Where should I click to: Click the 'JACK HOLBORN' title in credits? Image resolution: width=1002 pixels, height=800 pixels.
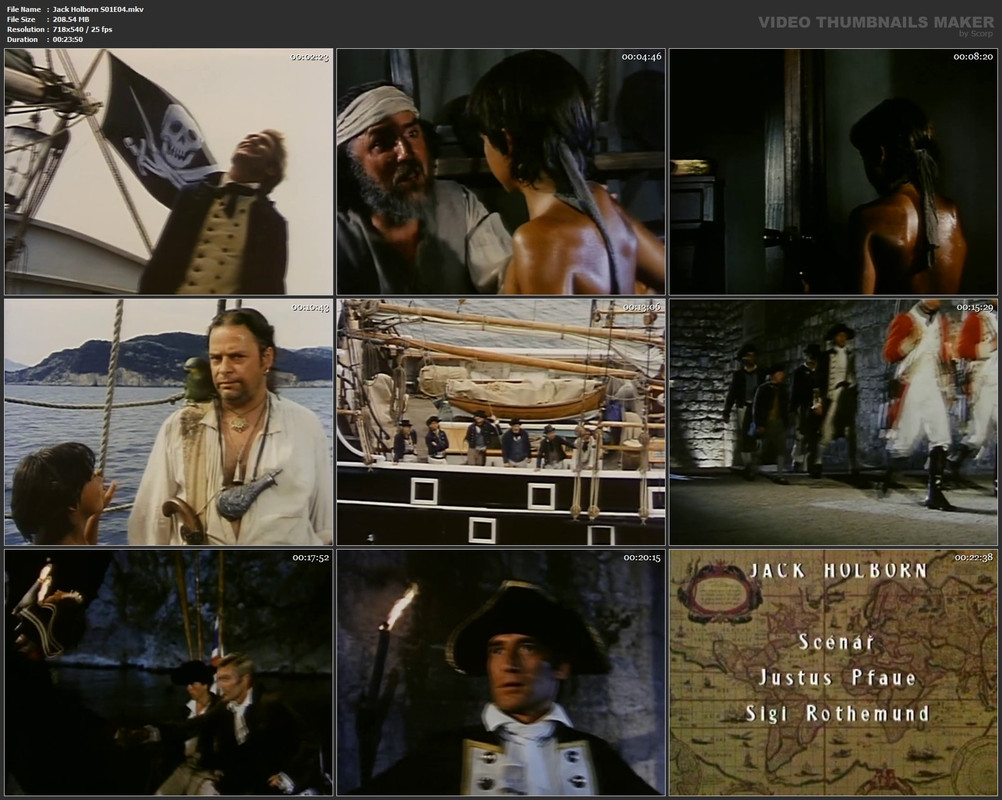838,570
